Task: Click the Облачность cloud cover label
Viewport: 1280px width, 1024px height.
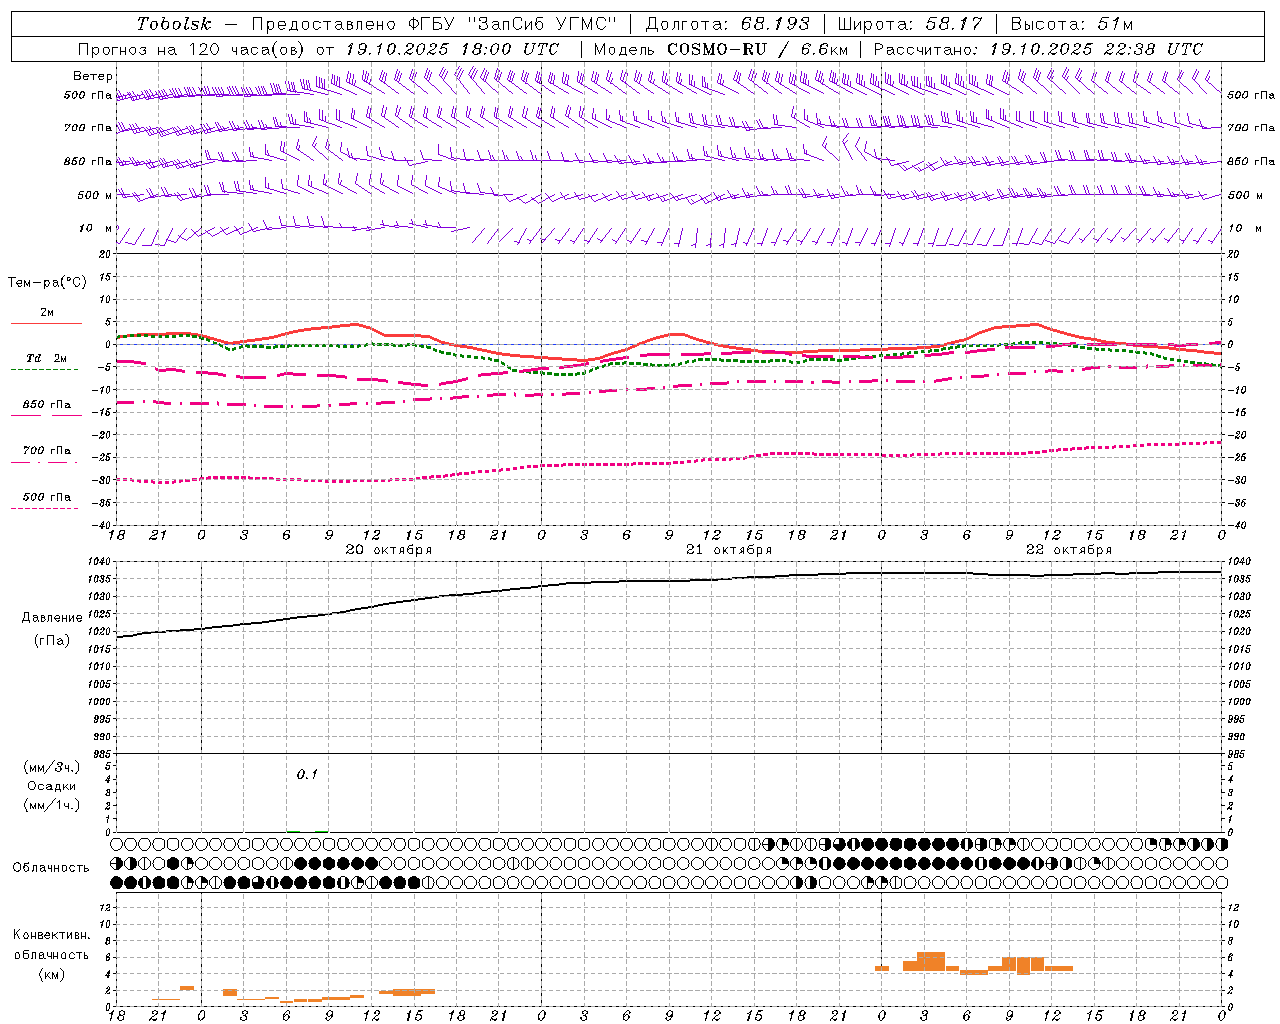Action: (51, 867)
